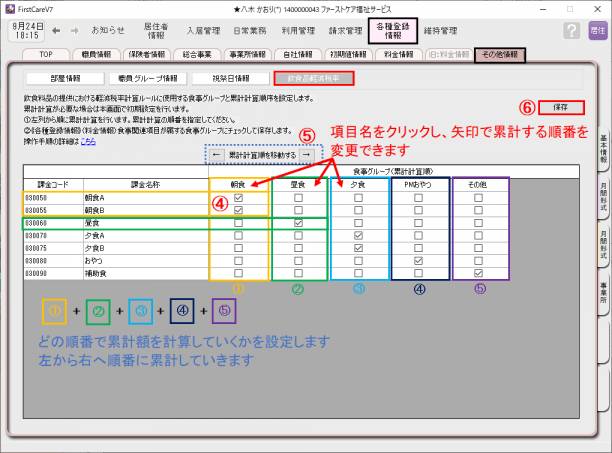Toggle その他 checkbox for 補助食 row
The image size is (612, 453).
[478, 272]
